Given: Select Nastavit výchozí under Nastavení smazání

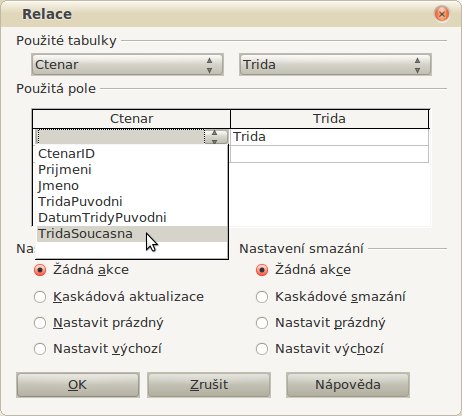Looking at the screenshot, I should point(320,349).
